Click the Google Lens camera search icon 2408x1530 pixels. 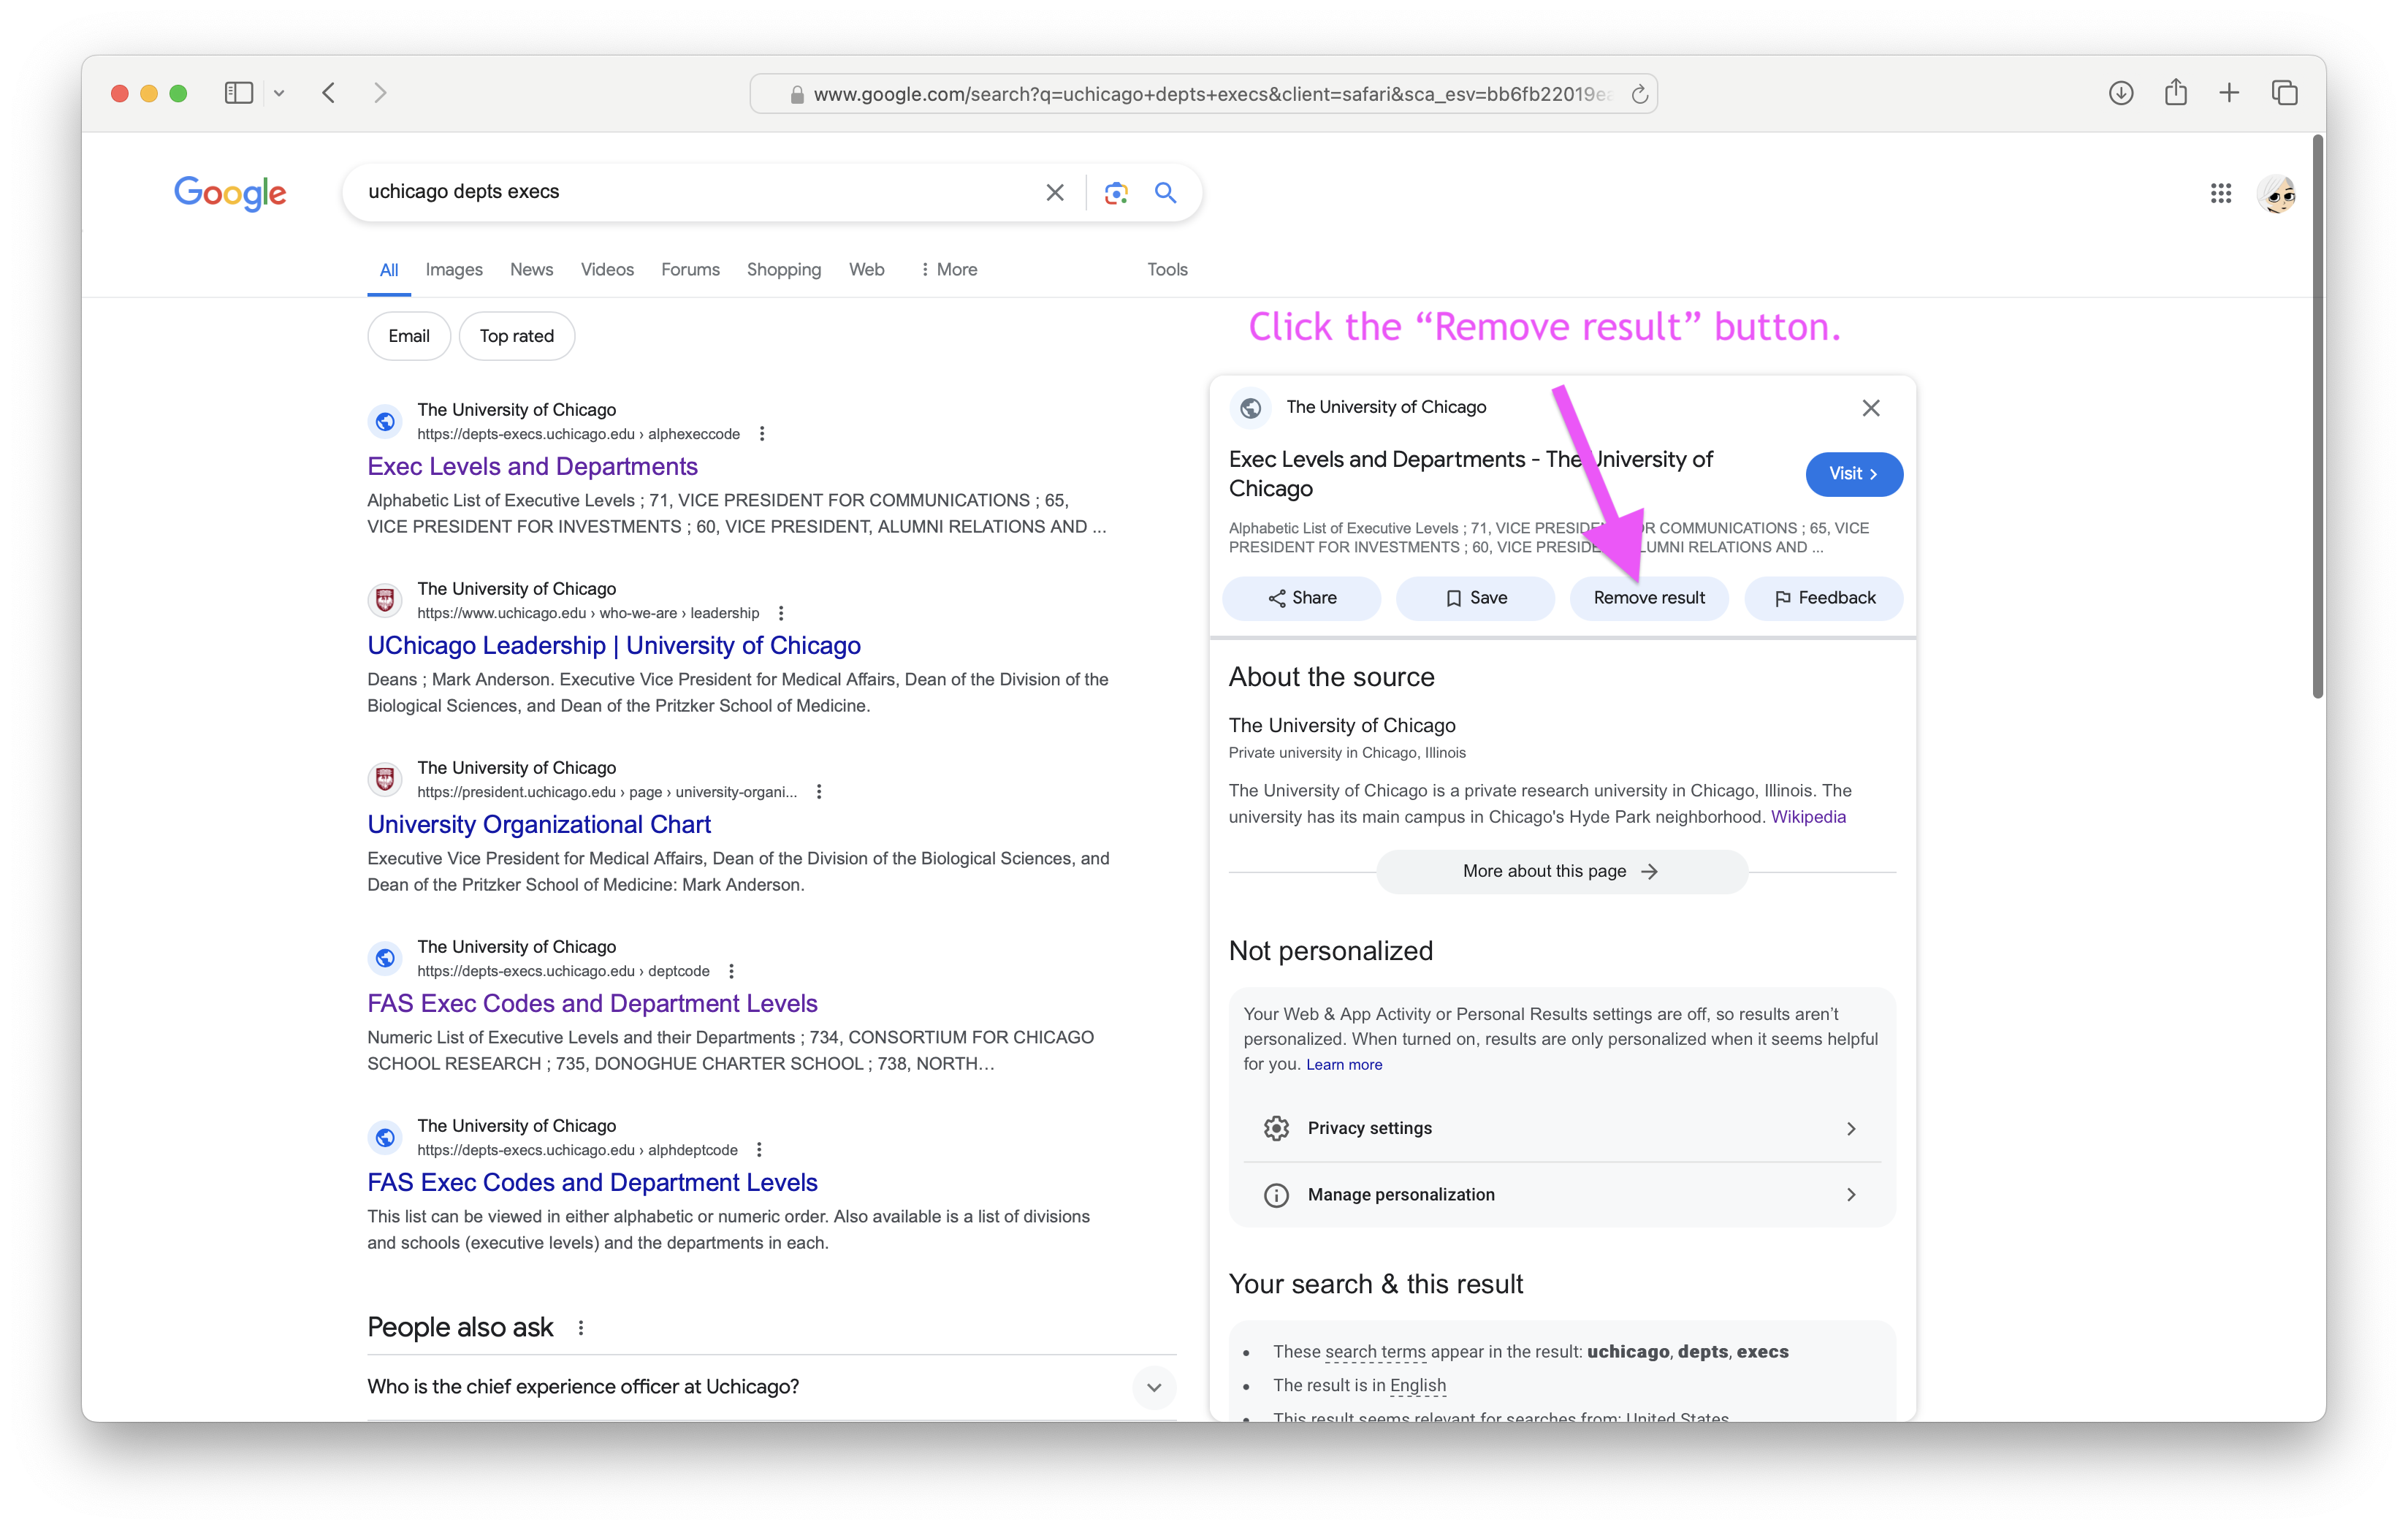coord(1116,192)
